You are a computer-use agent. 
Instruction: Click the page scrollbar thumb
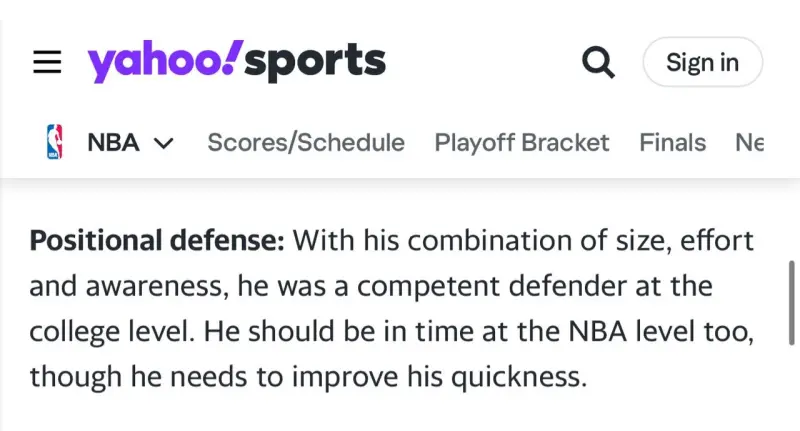pyautogui.click(x=791, y=303)
